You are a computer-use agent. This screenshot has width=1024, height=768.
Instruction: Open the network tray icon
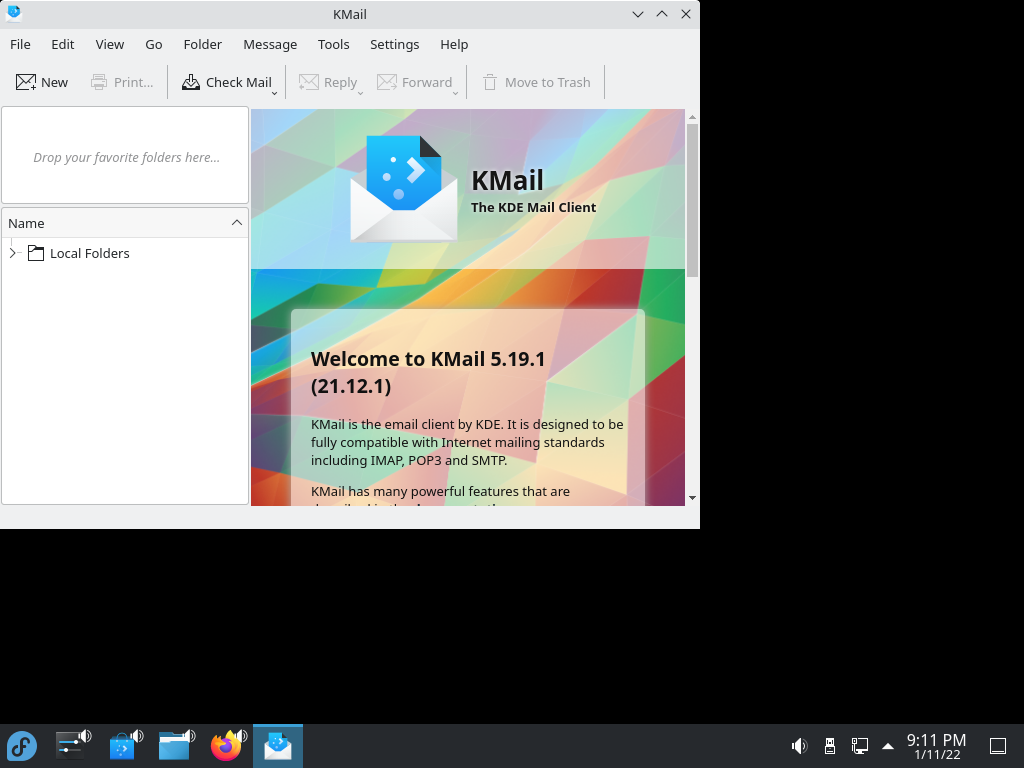coord(859,746)
